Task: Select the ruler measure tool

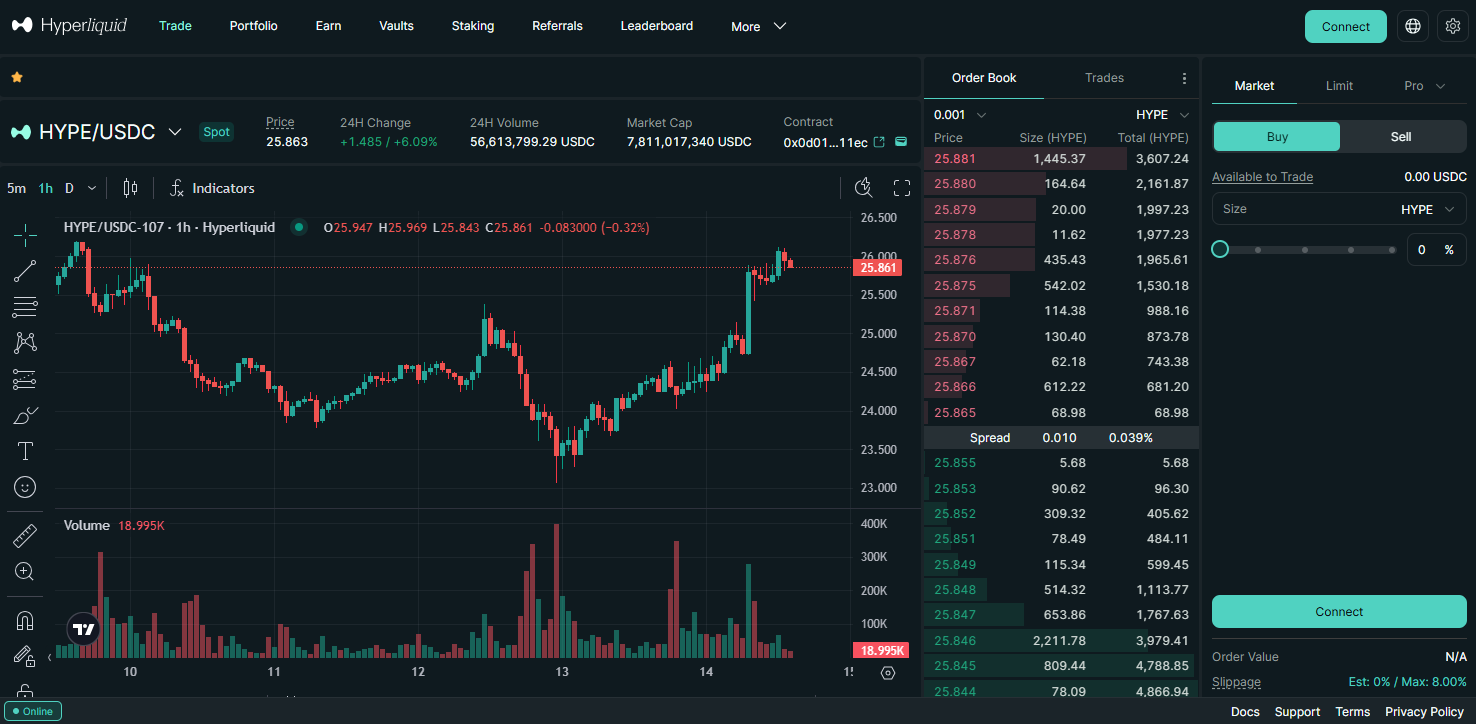Action: tap(25, 536)
